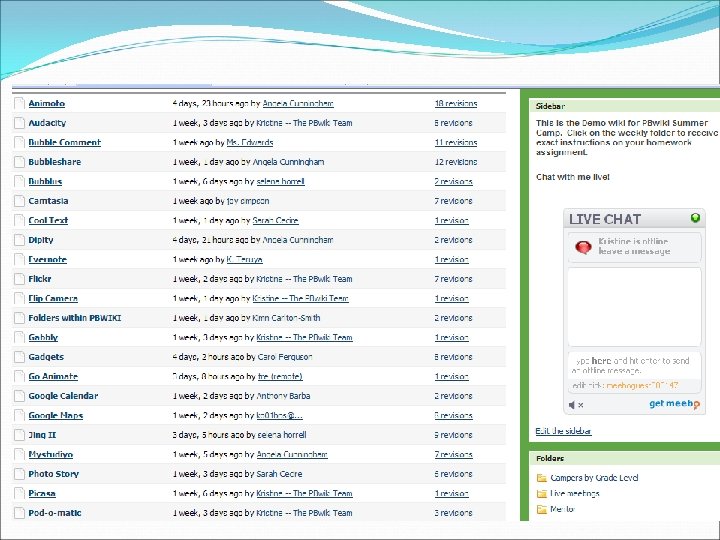Click the page icon beside Picasa
720x540 pixels.
[19, 494]
